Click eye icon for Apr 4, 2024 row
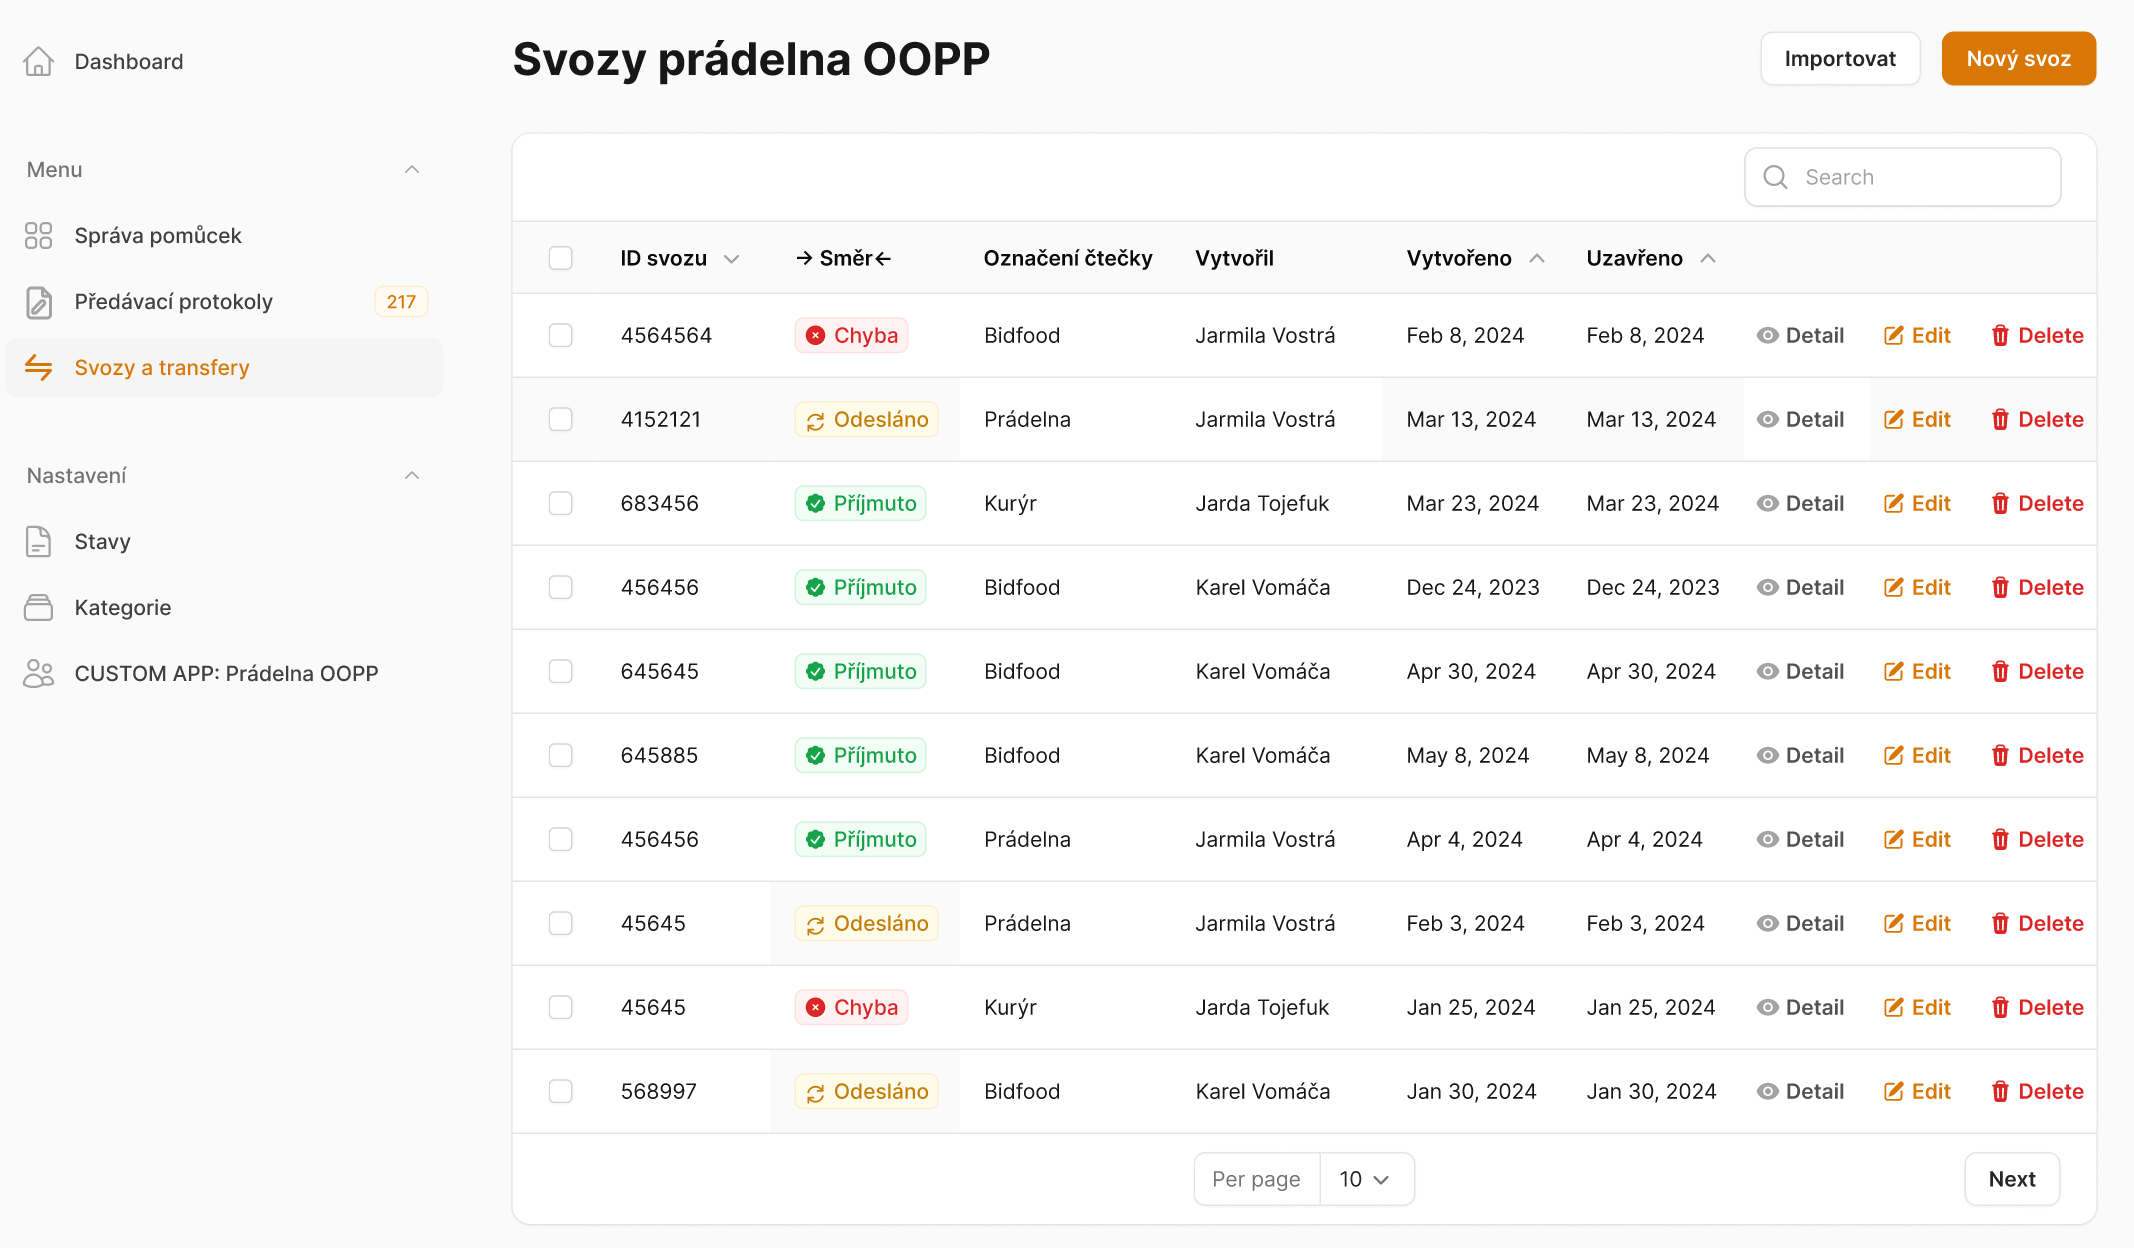This screenshot has width=2134, height=1248. pos(1767,839)
